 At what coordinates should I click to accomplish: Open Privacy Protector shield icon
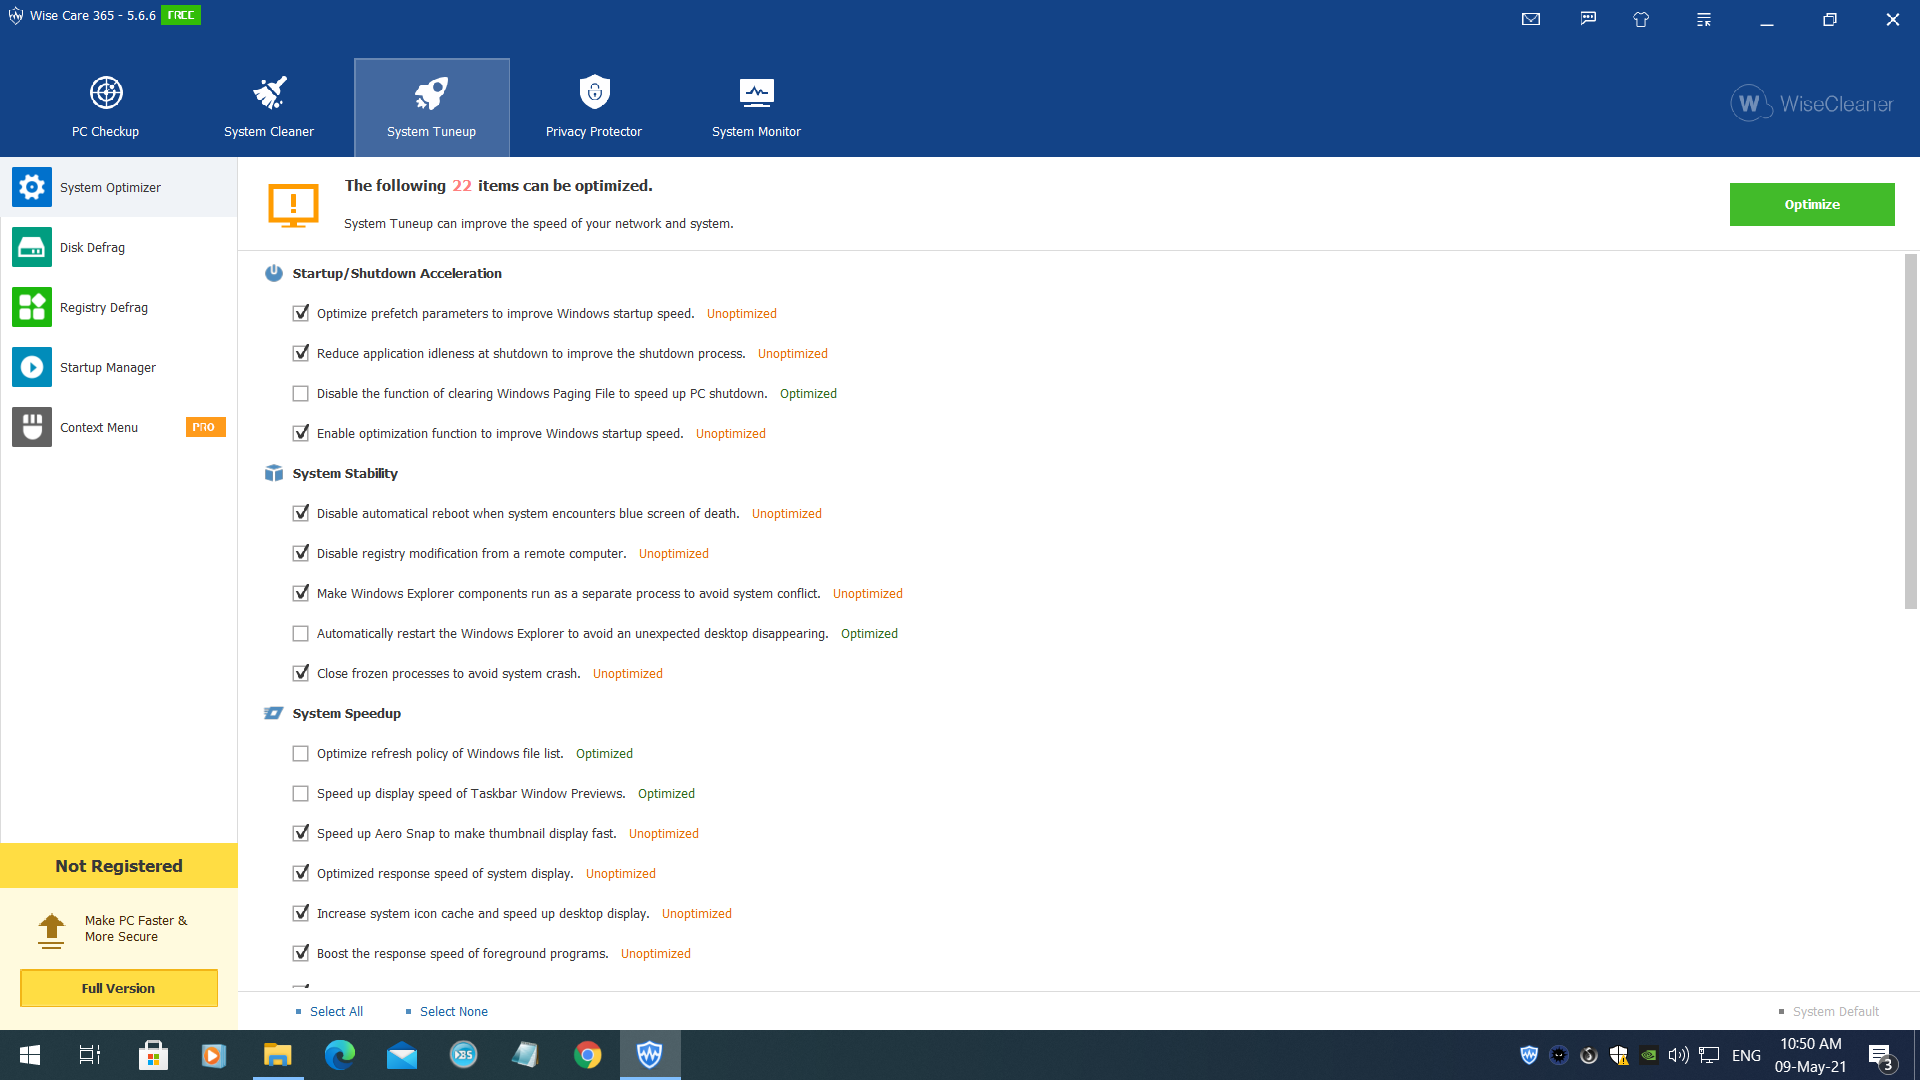tap(594, 93)
